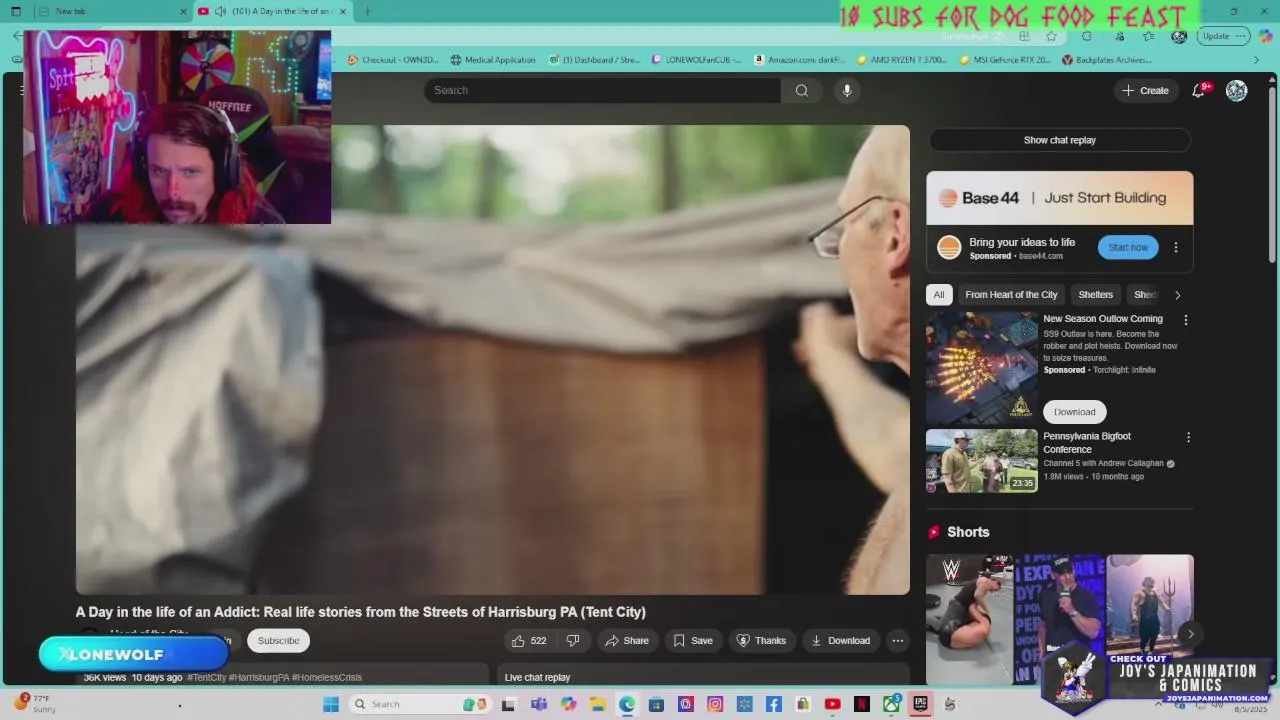Click the Create button
The height and width of the screenshot is (720, 1280).
pyautogui.click(x=1146, y=90)
